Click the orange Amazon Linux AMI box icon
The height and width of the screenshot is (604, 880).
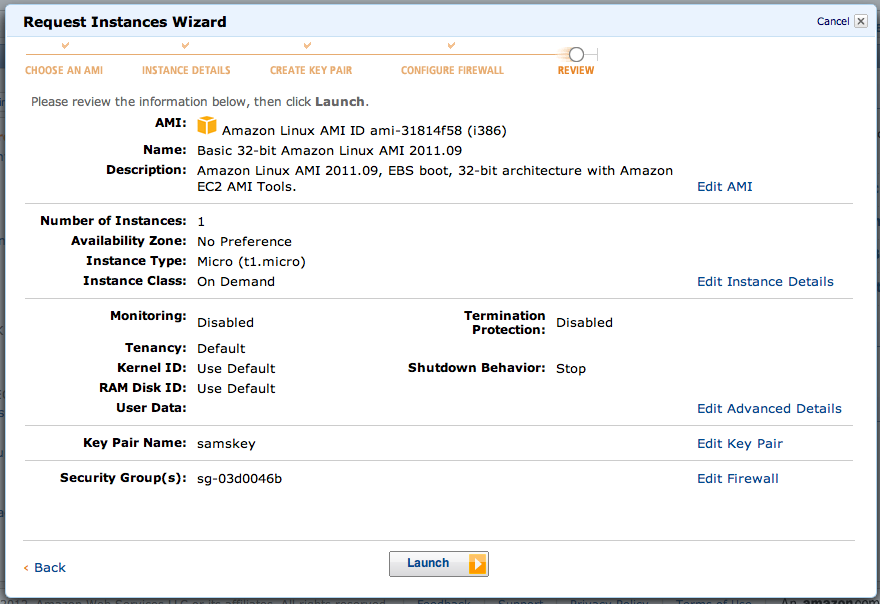pyautogui.click(x=207, y=125)
